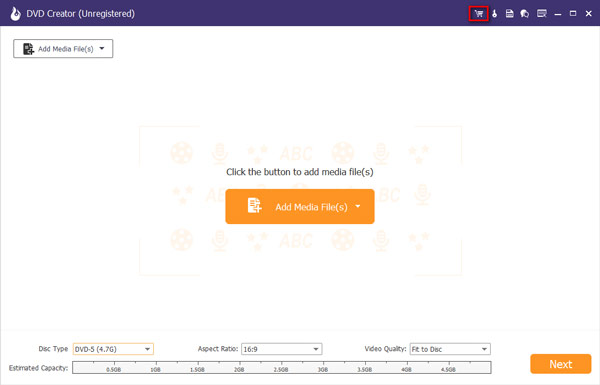The width and height of the screenshot is (600, 385).
Task: Open the Aspect Ratio 16:9 dropdown
Action: coord(282,349)
